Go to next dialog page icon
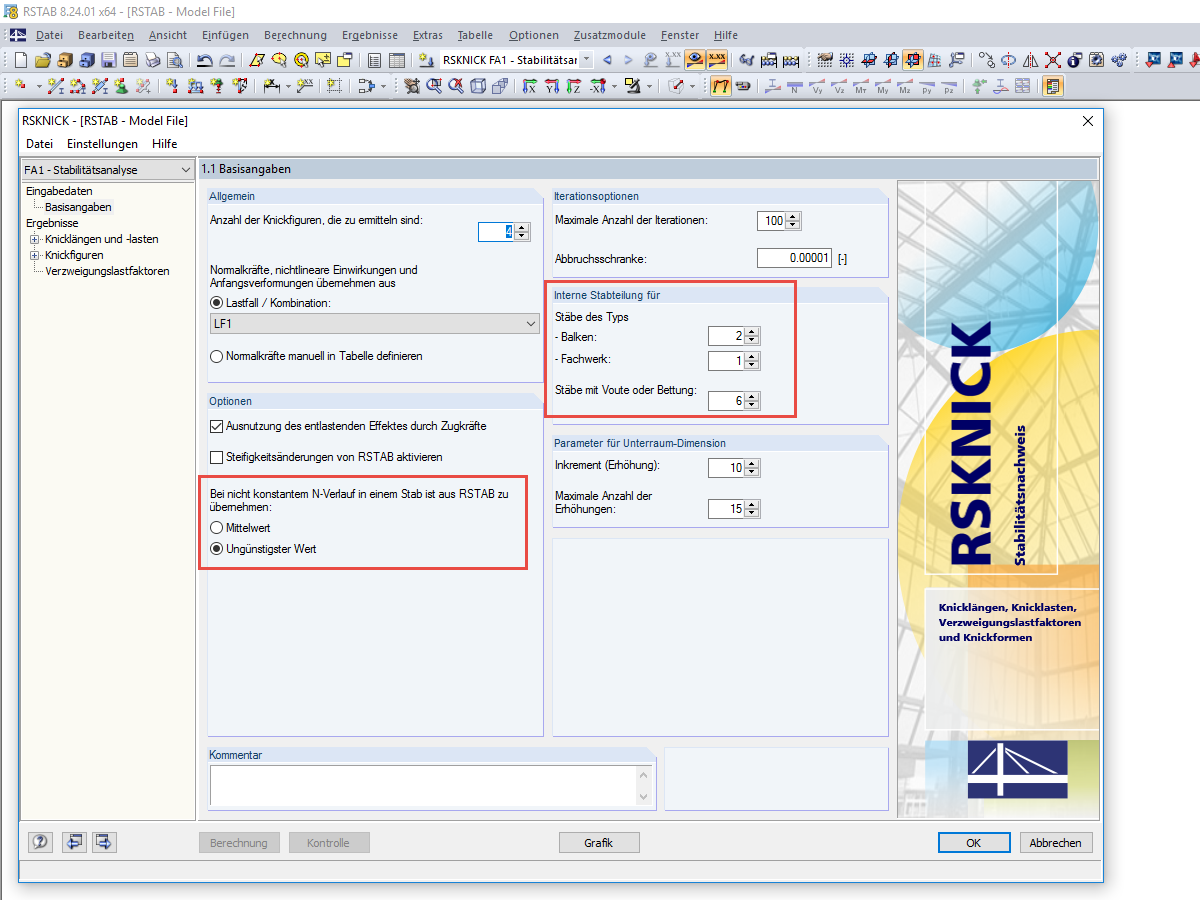The height and width of the screenshot is (900, 1200). tap(105, 842)
